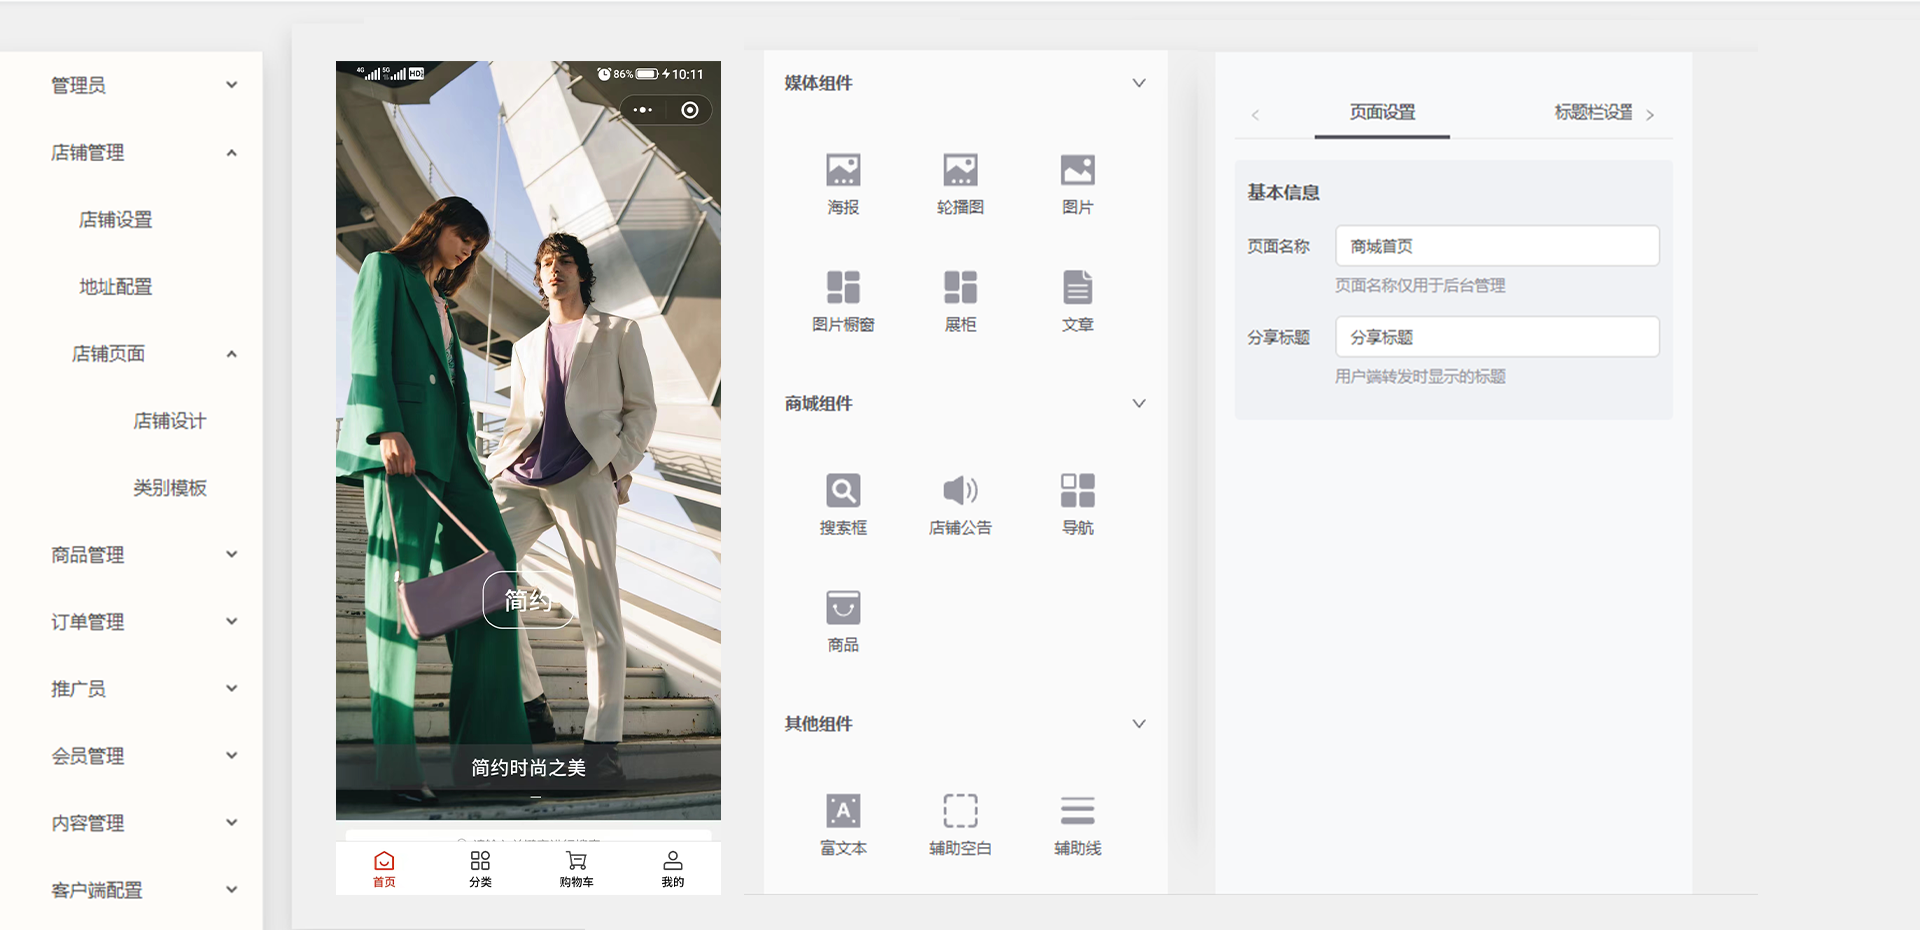Click the 简约时尚之美 caption text
The image size is (1920, 930).
coord(528,768)
